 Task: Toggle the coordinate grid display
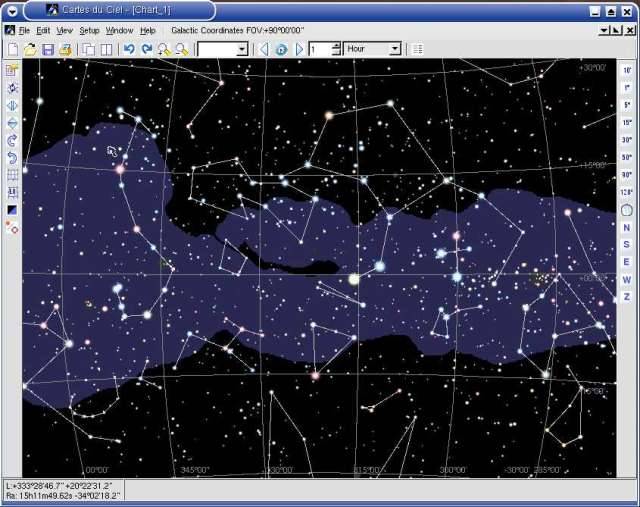tap(12, 176)
